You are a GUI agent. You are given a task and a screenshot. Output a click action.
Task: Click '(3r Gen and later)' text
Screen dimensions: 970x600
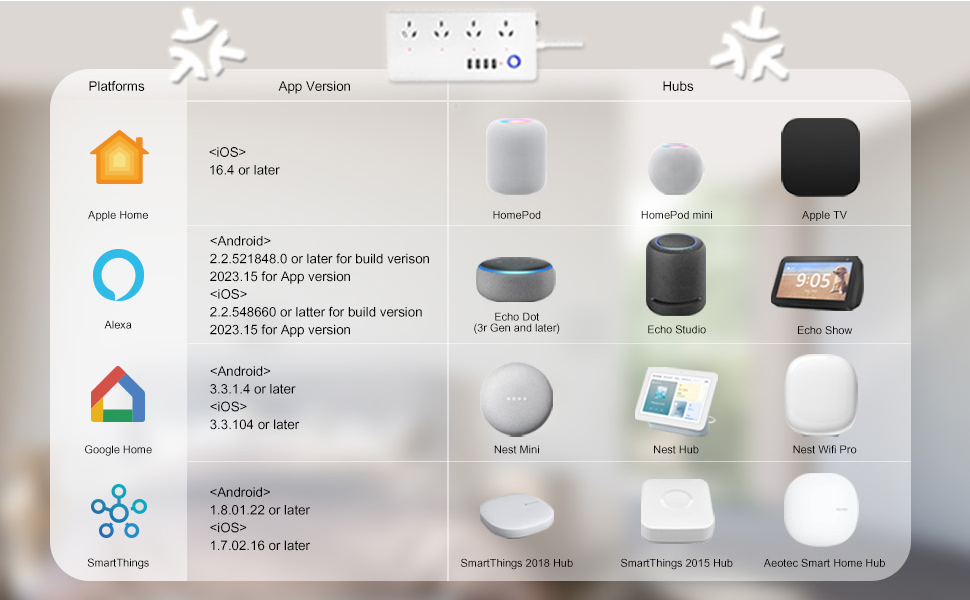tap(517, 328)
